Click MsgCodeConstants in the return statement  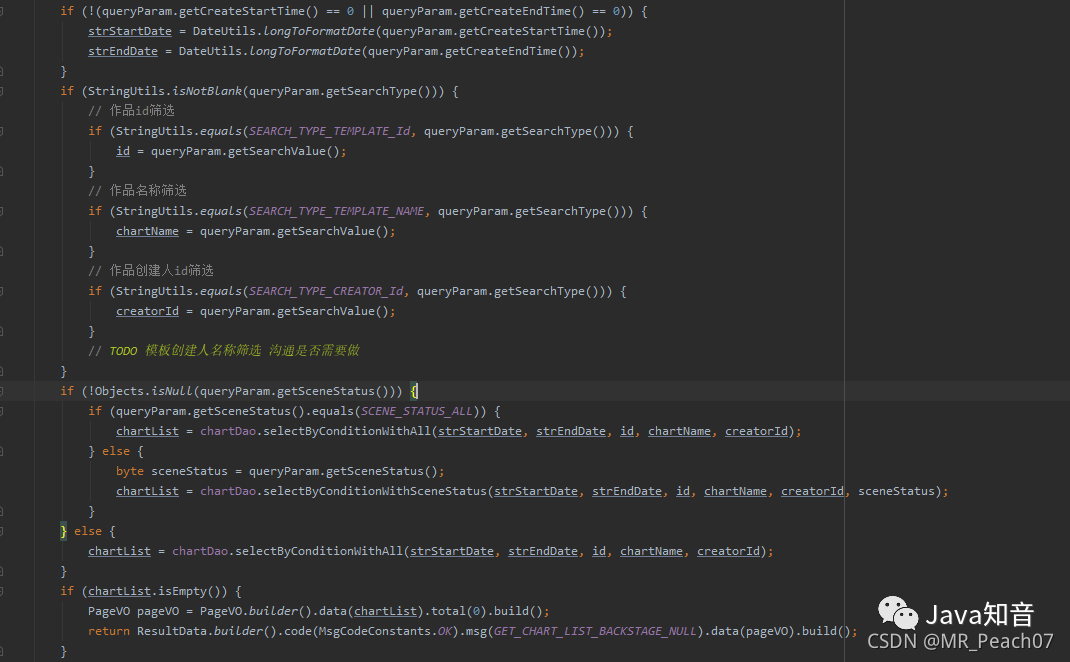click(375, 631)
